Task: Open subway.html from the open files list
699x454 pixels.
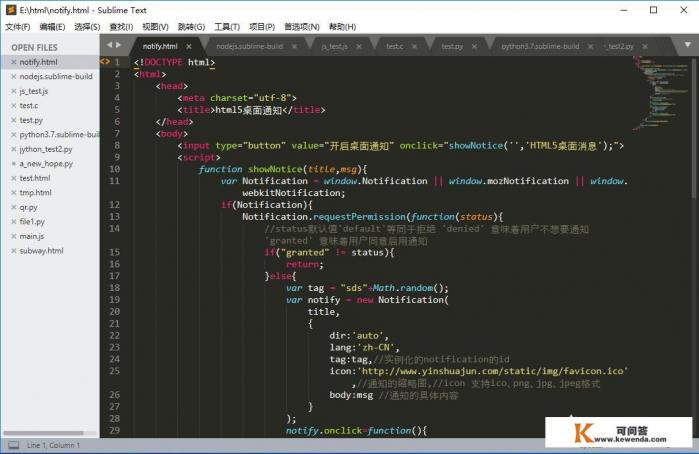Action: point(41,251)
